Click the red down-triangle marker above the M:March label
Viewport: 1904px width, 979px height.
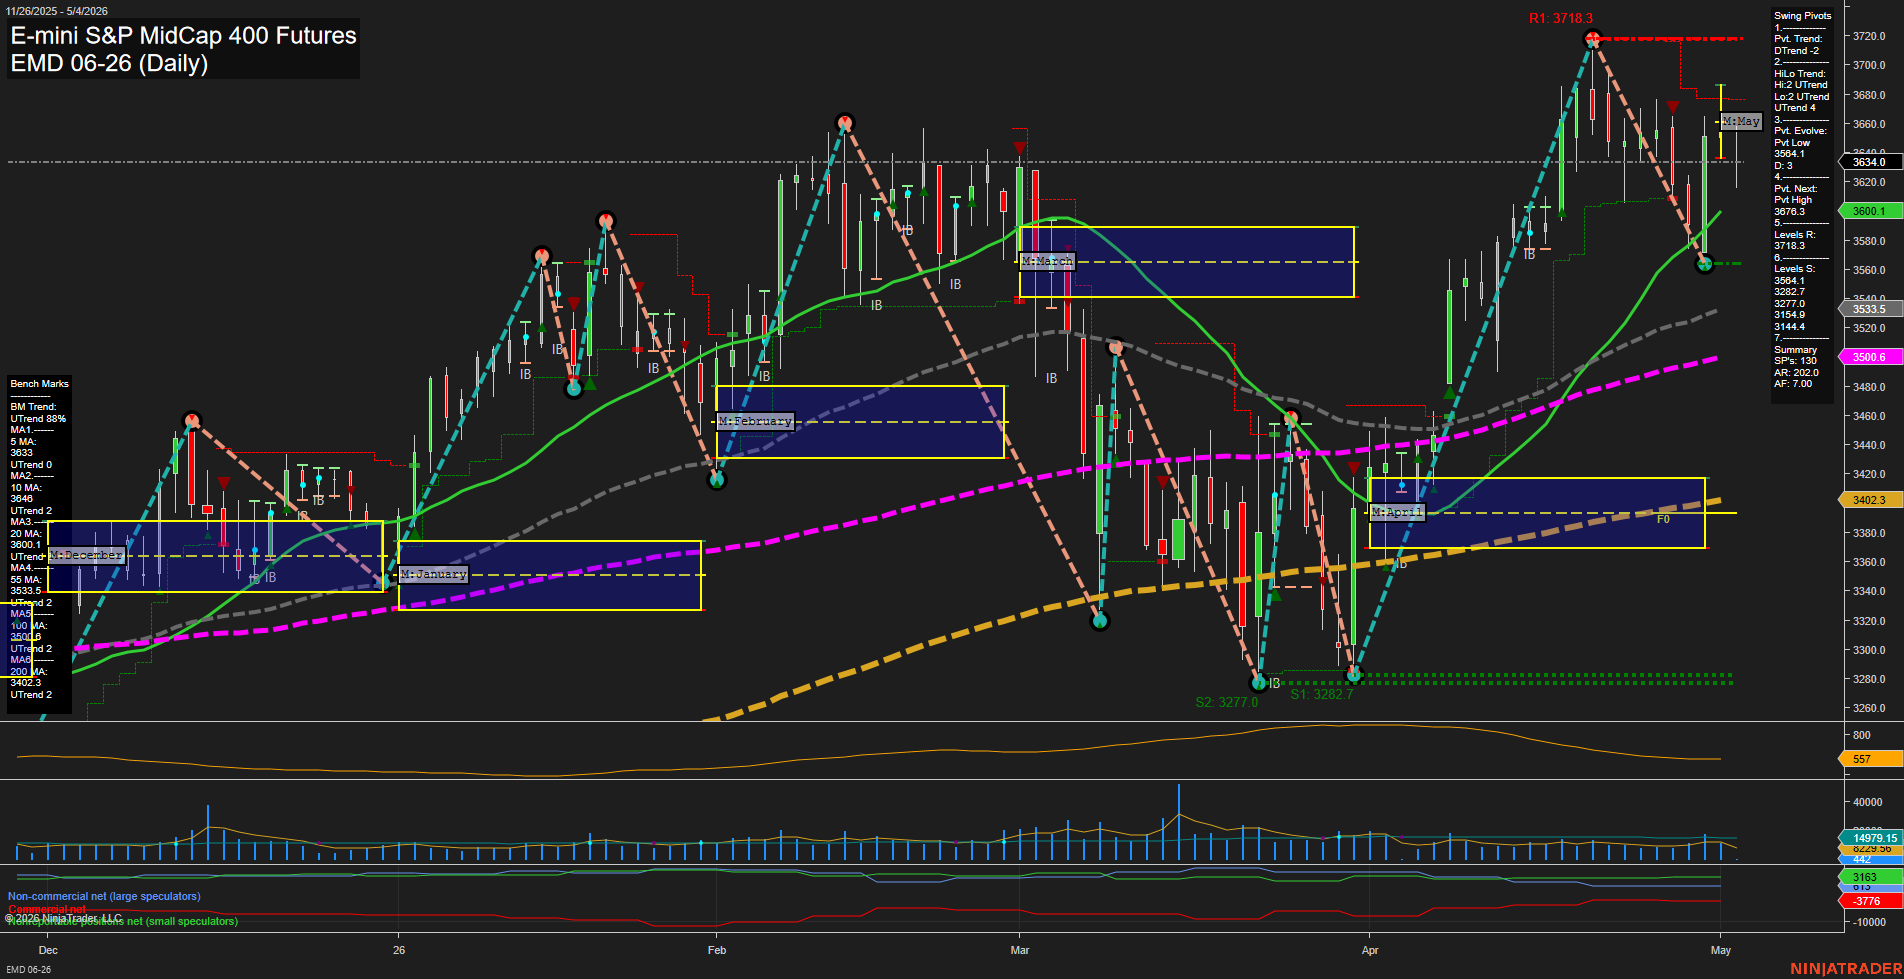[x=1019, y=149]
